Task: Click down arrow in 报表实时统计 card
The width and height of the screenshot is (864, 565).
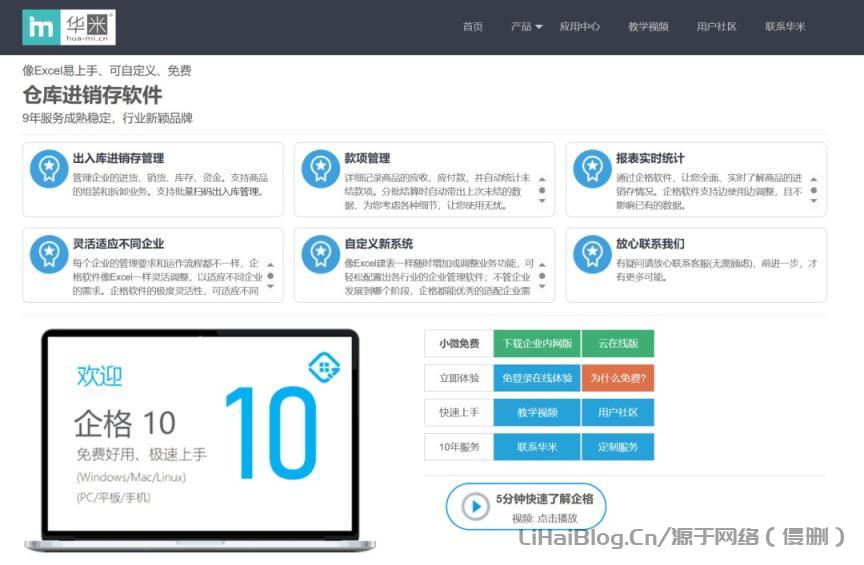Action: (x=814, y=201)
